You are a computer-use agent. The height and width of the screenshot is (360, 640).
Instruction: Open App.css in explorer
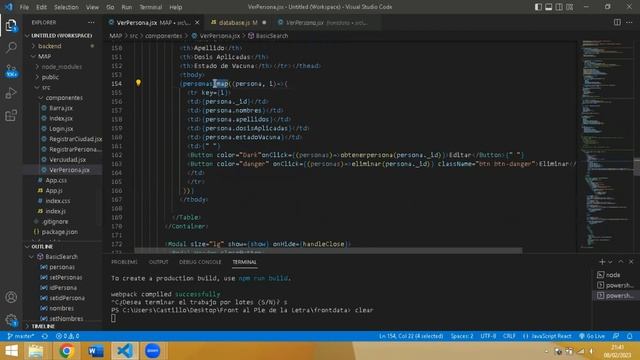coord(56,180)
